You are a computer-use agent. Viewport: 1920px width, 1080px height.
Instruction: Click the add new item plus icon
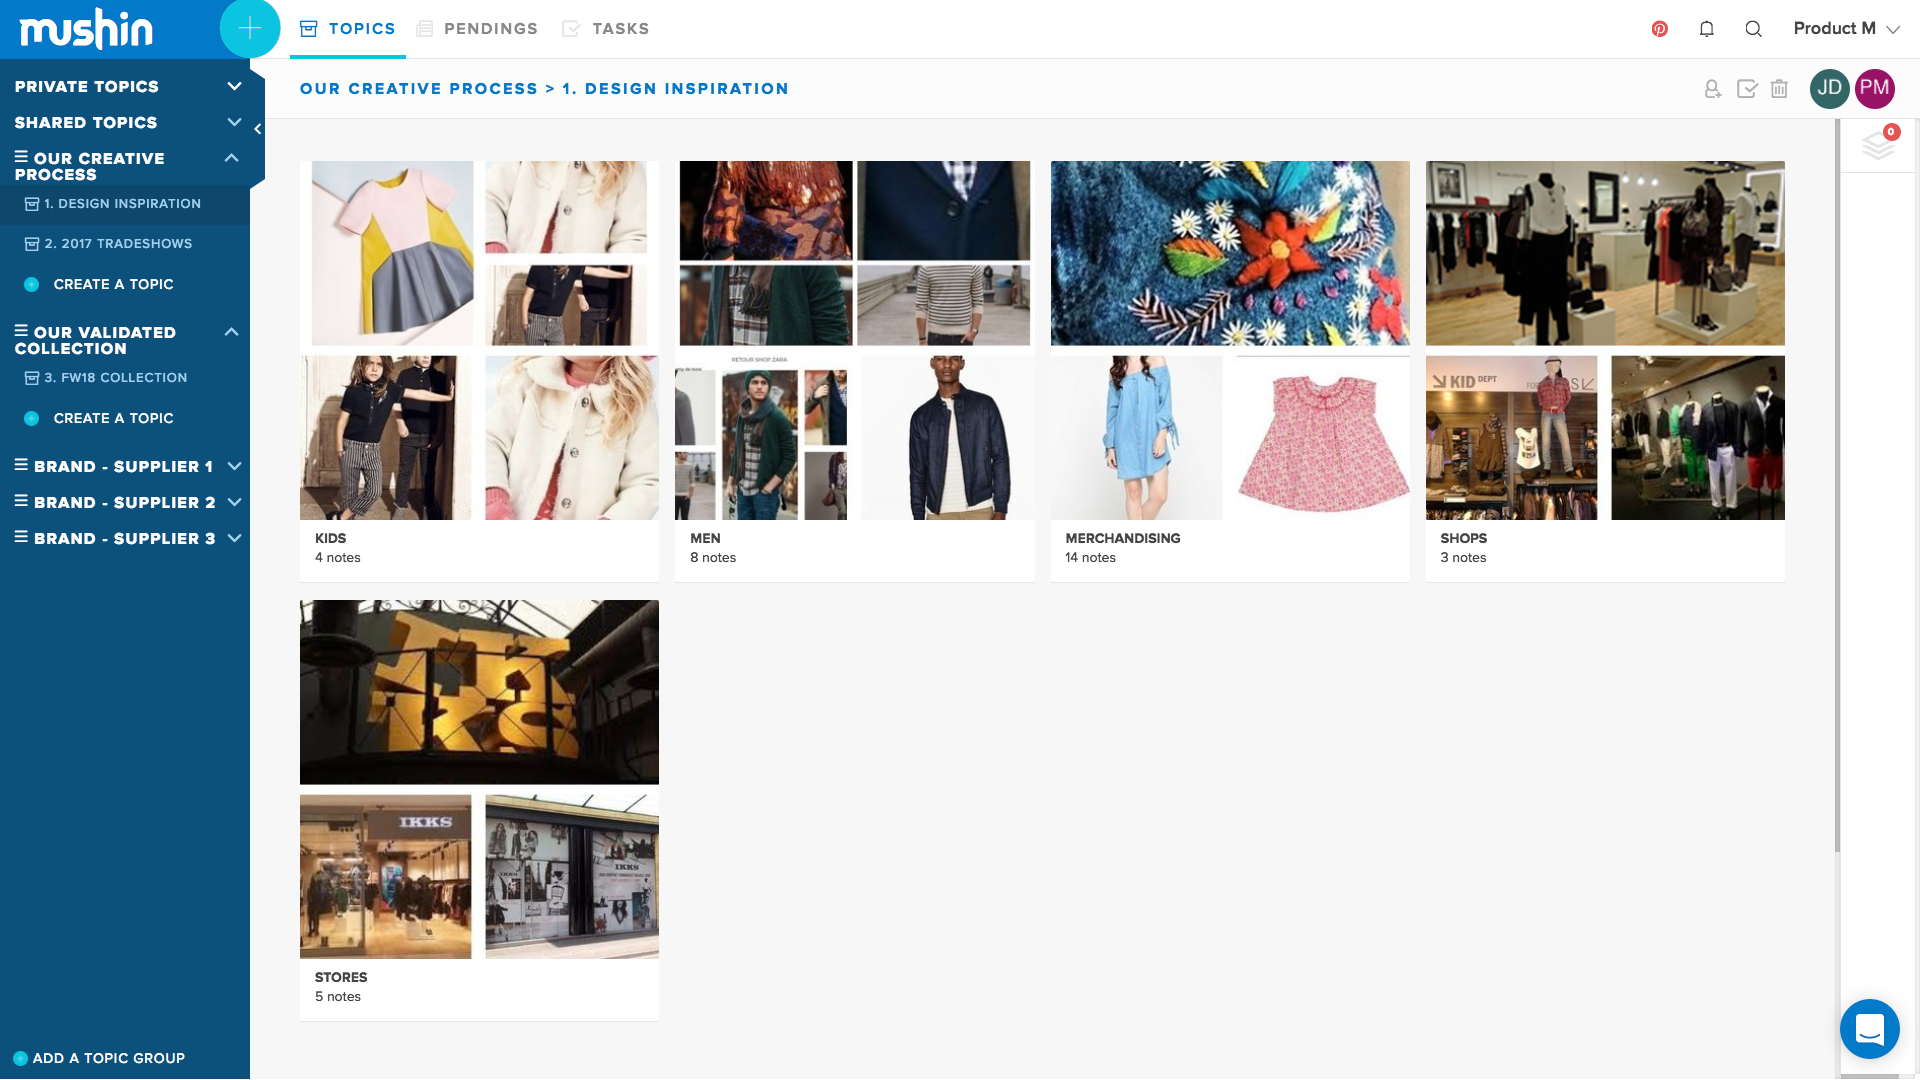(249, 28)
